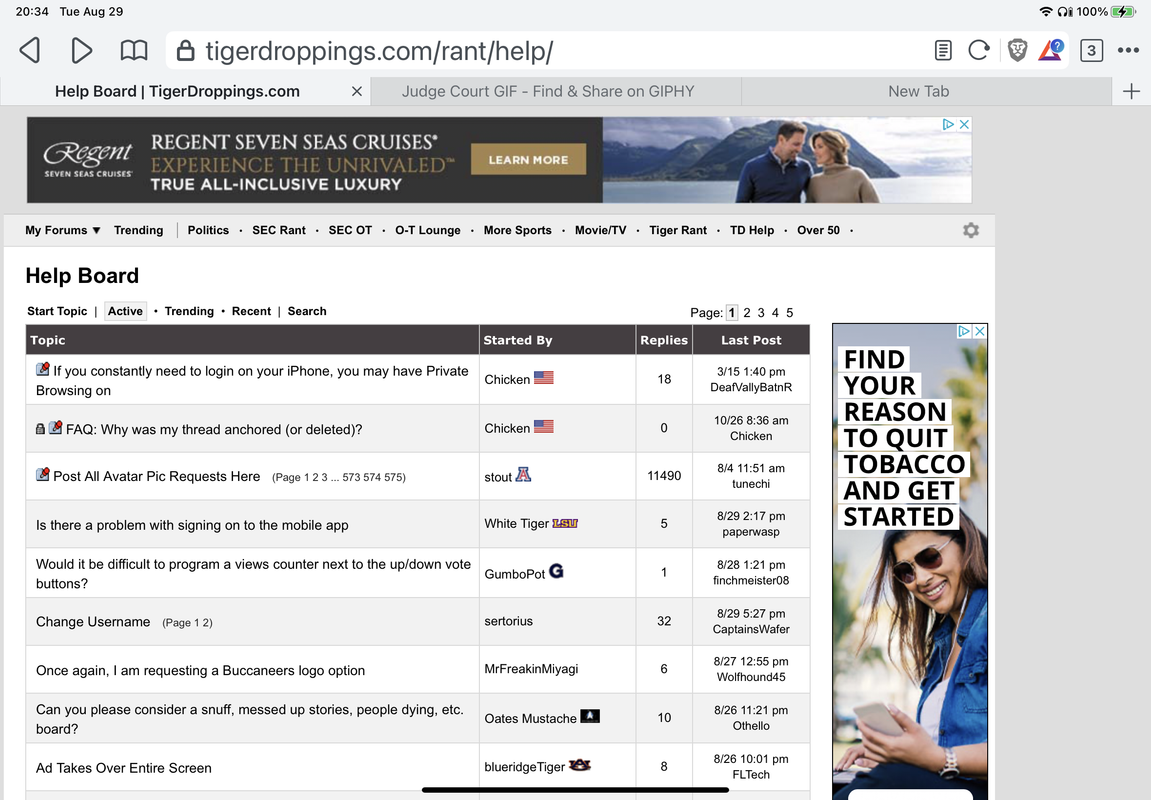Open the snuff stories board request thread
The height and width of the screenshot is (800, 1151).
pos(250,719)
